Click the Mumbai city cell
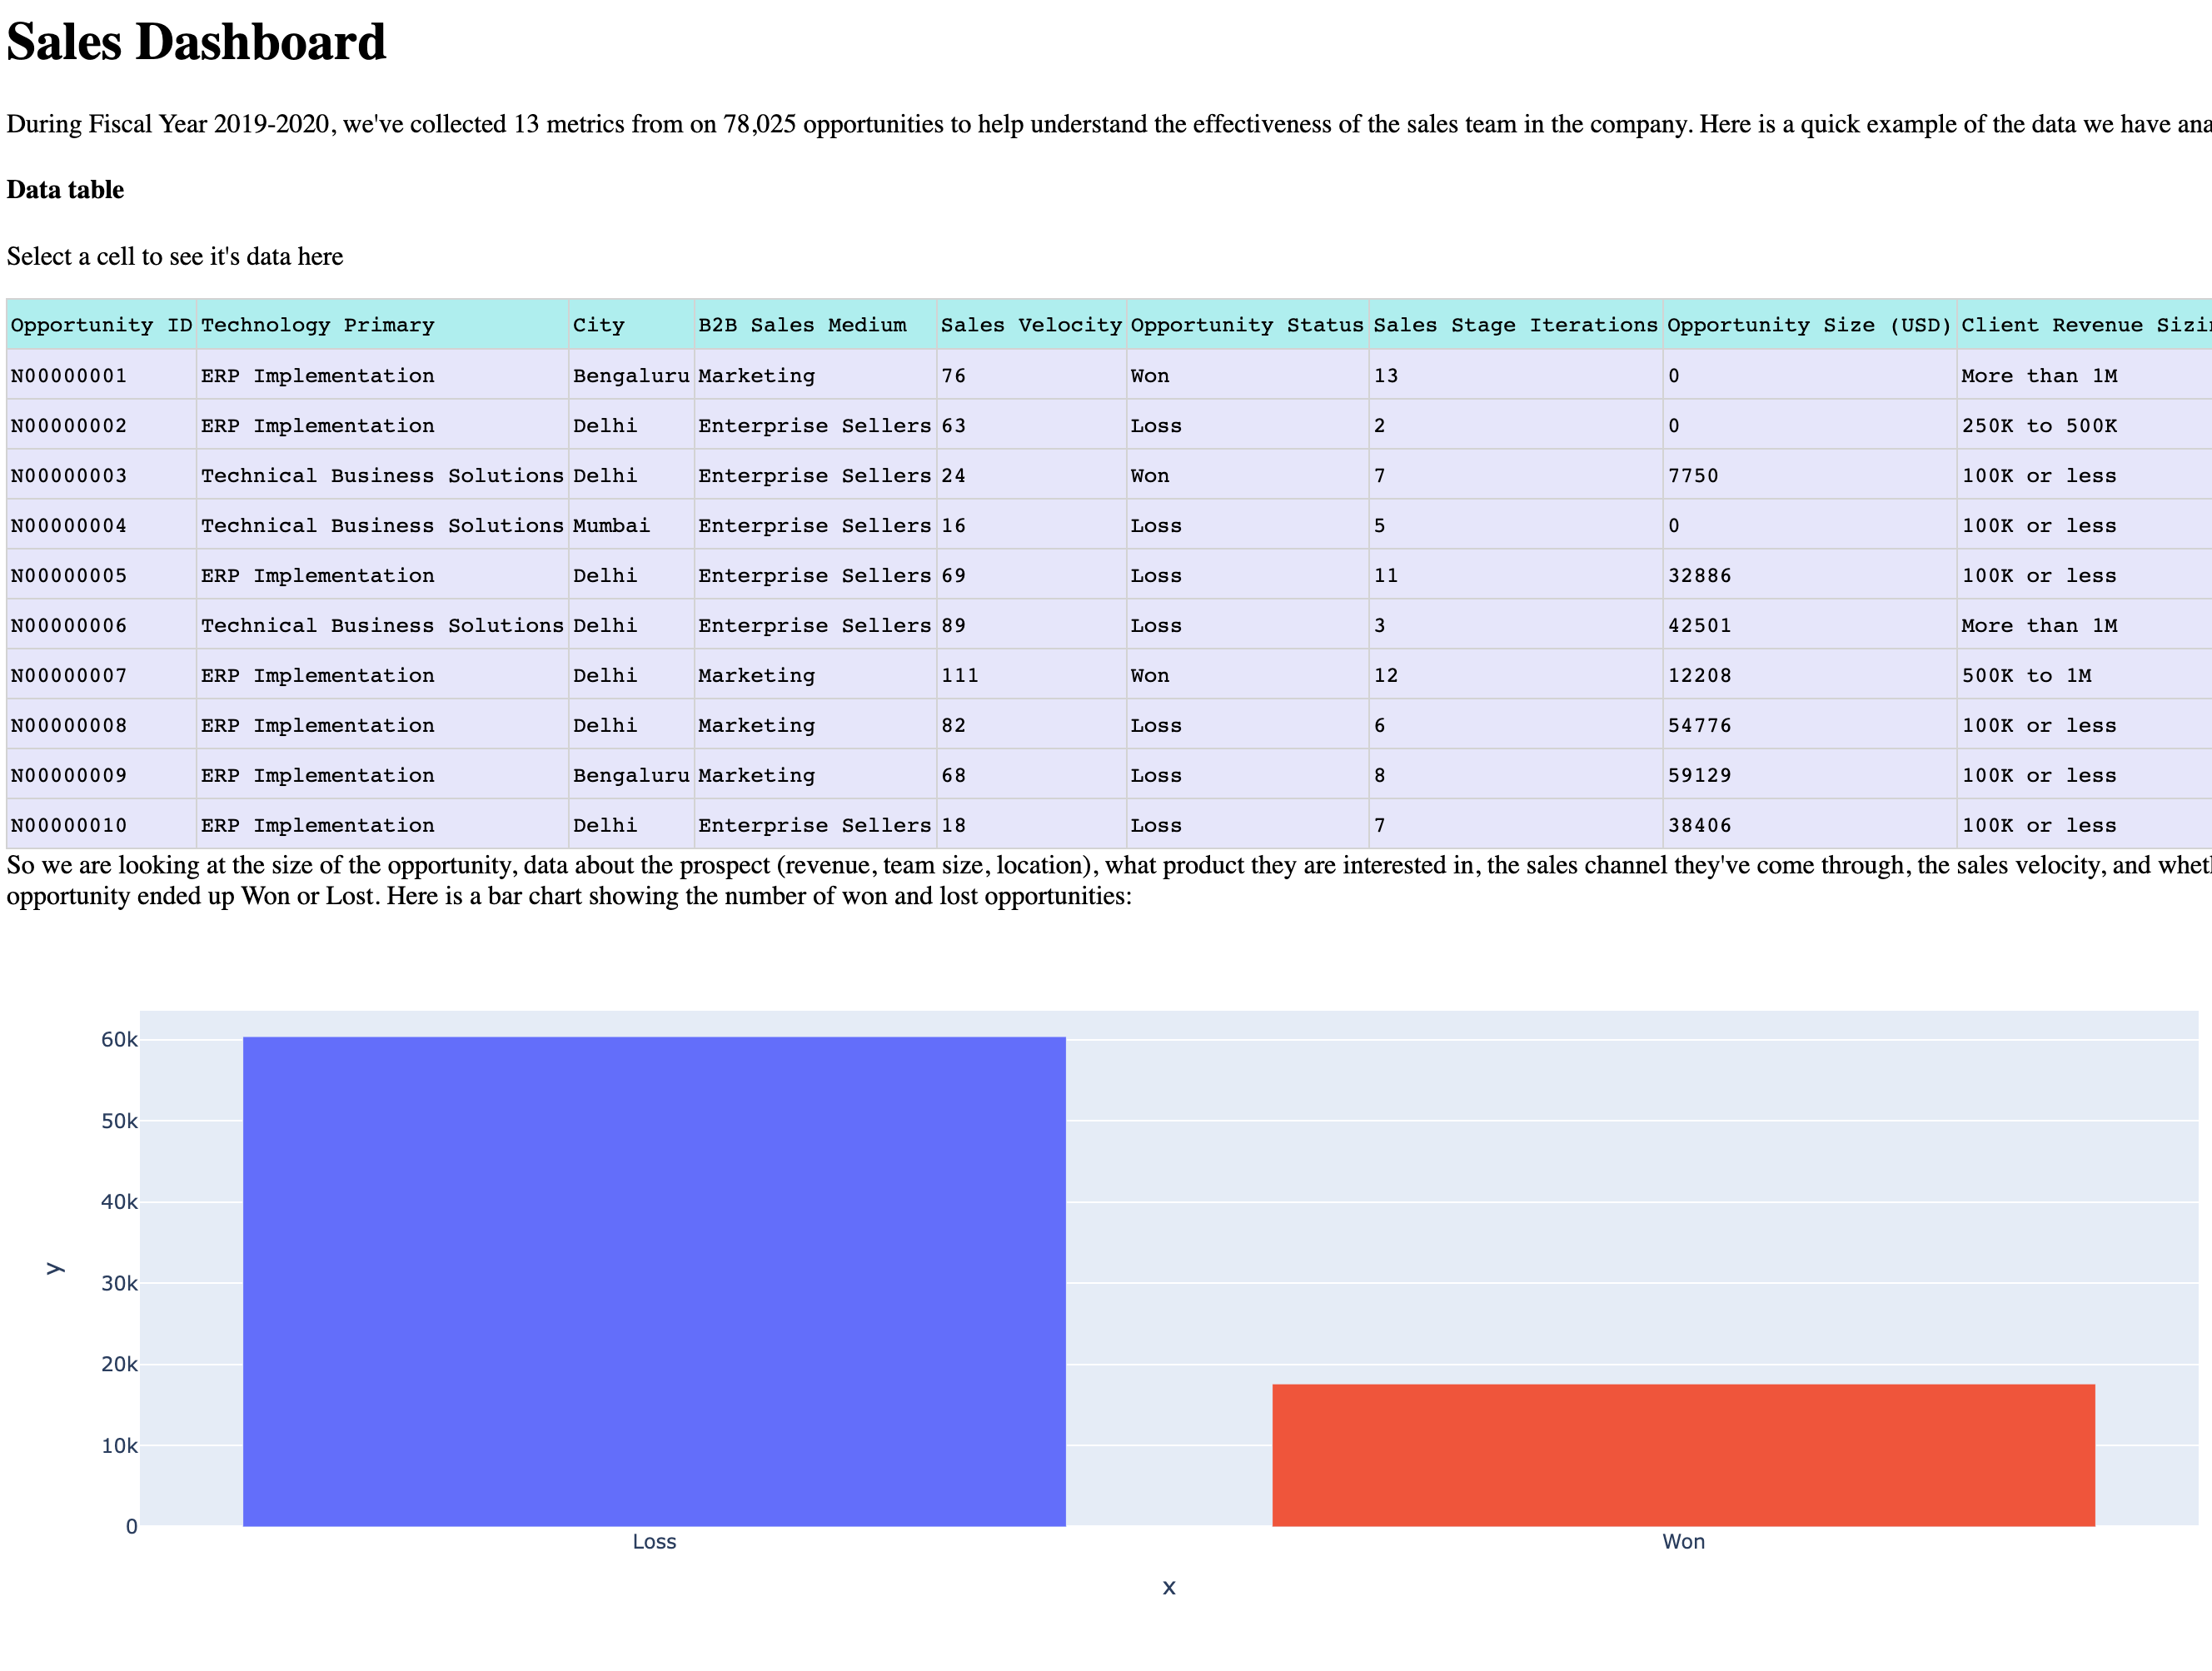 click(631, 526)
